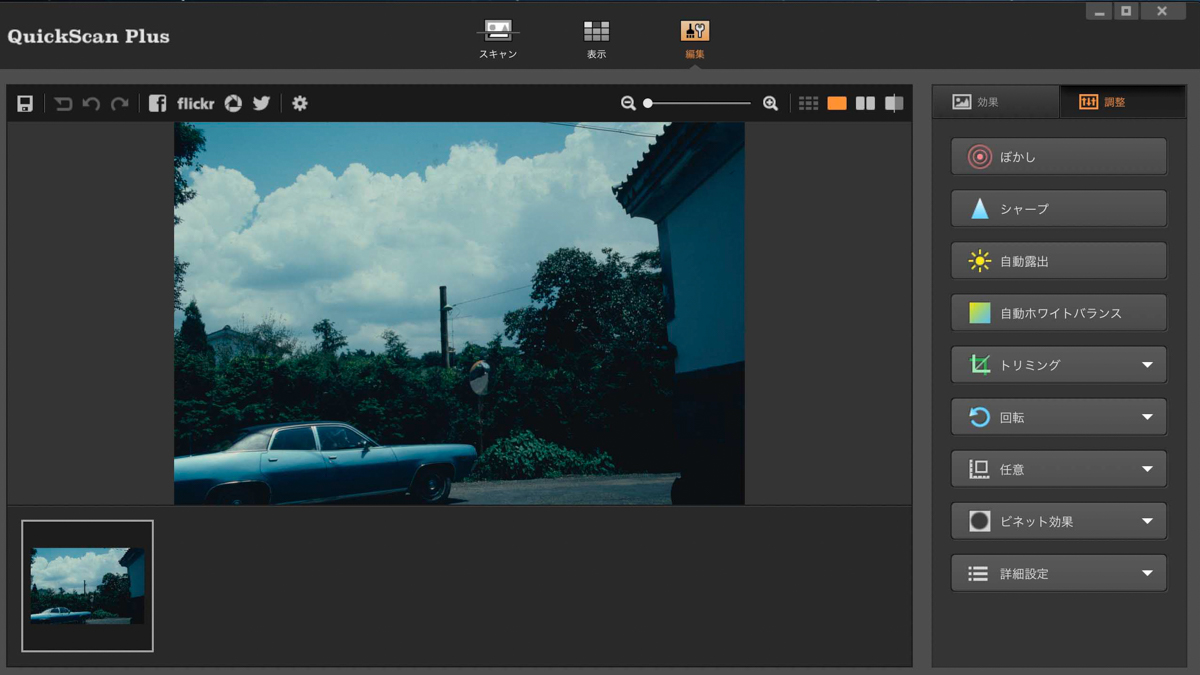
Task: Click the revert icon in toolbar
Action: (x=63, y=103)
